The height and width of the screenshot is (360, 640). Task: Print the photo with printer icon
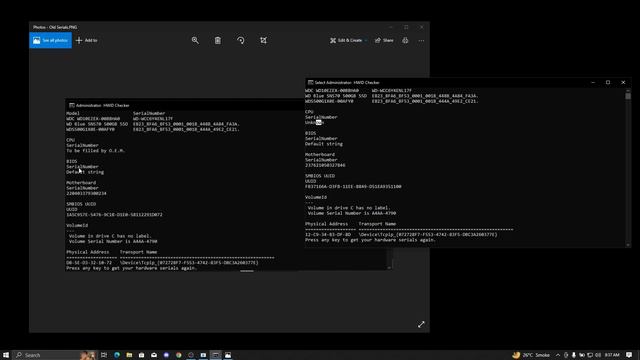coord(405,40)
